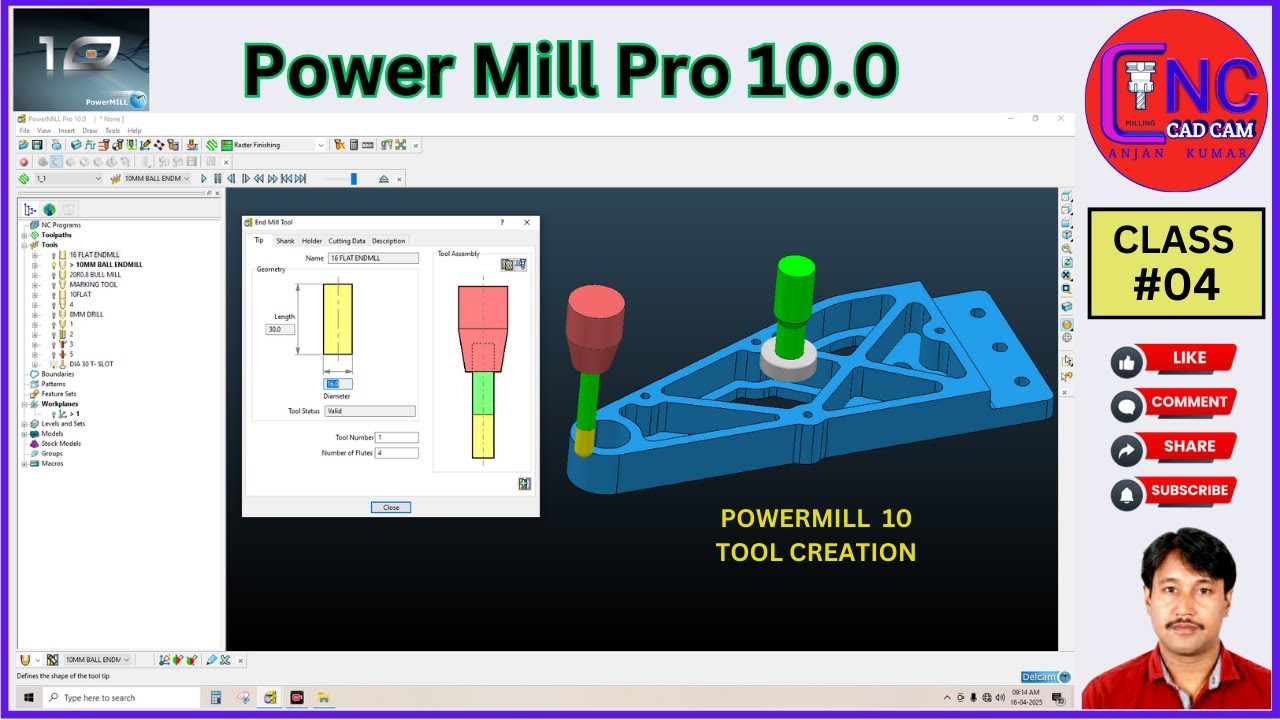
Task: Expand the Toolpaths tree node
Action: (x=24, y=235)
